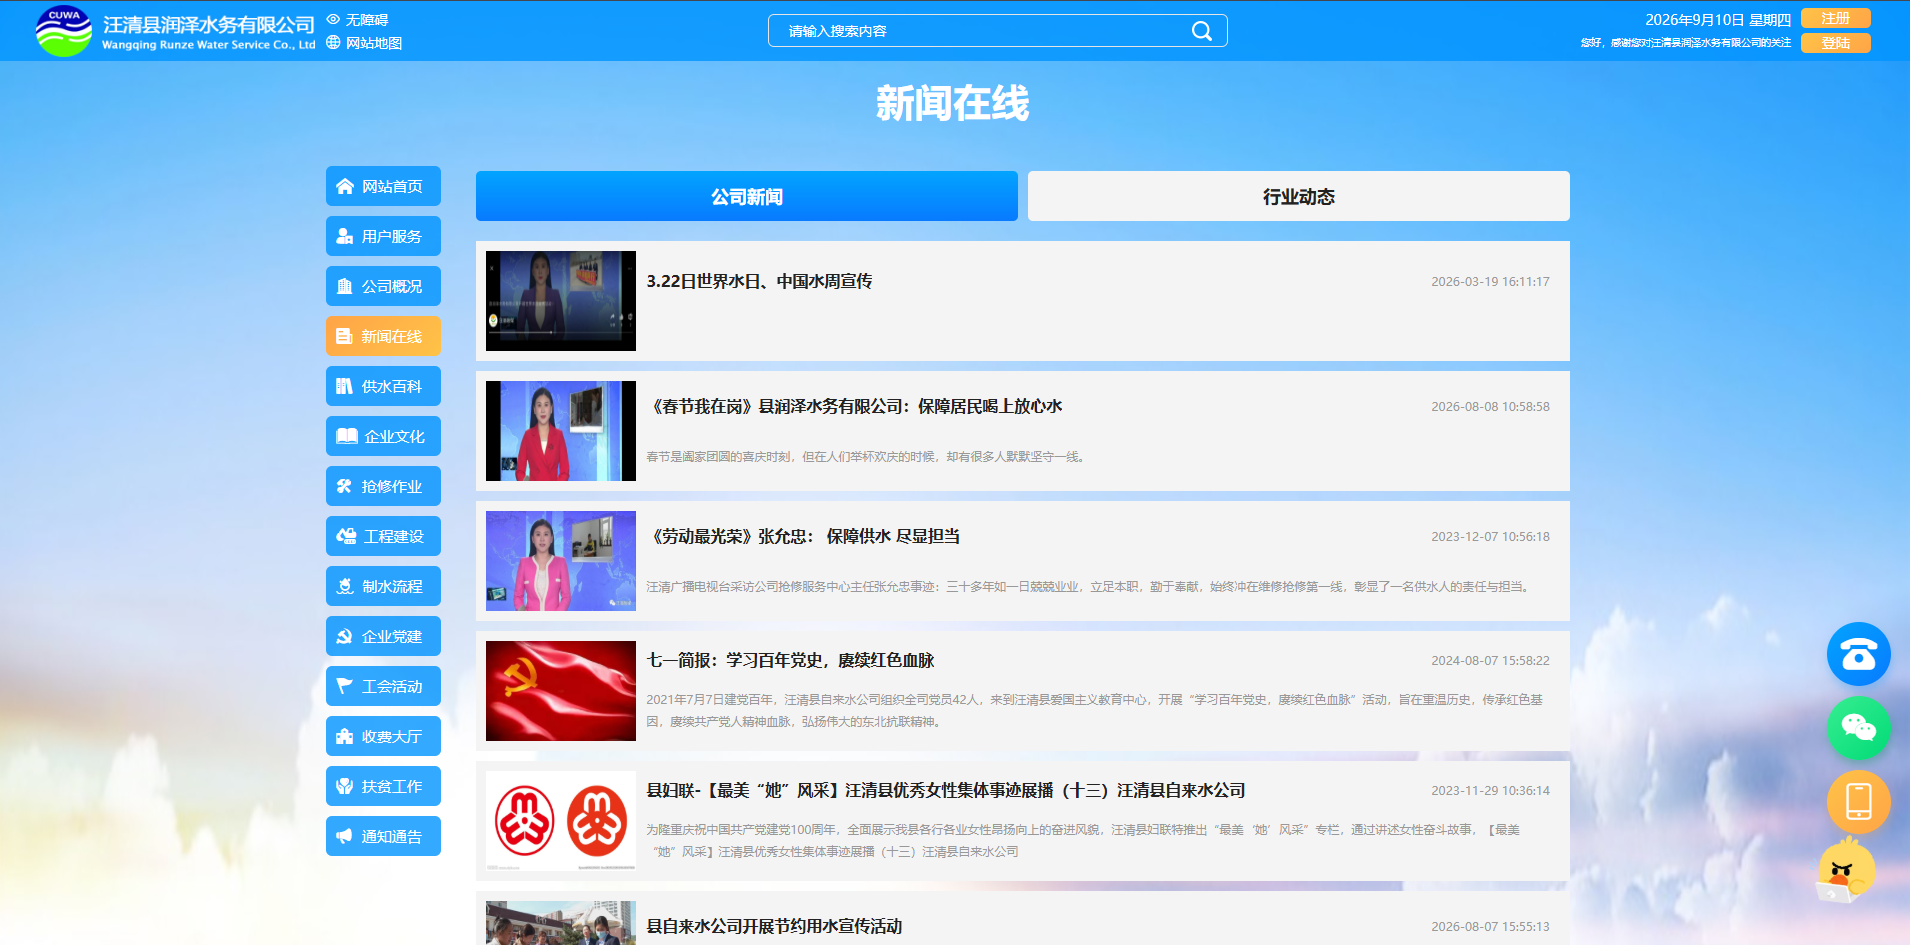This screenshot has width=1910, height=945.
Task: Open article 县妇联-【最美"她"风采】
Action: pos(946,790)
